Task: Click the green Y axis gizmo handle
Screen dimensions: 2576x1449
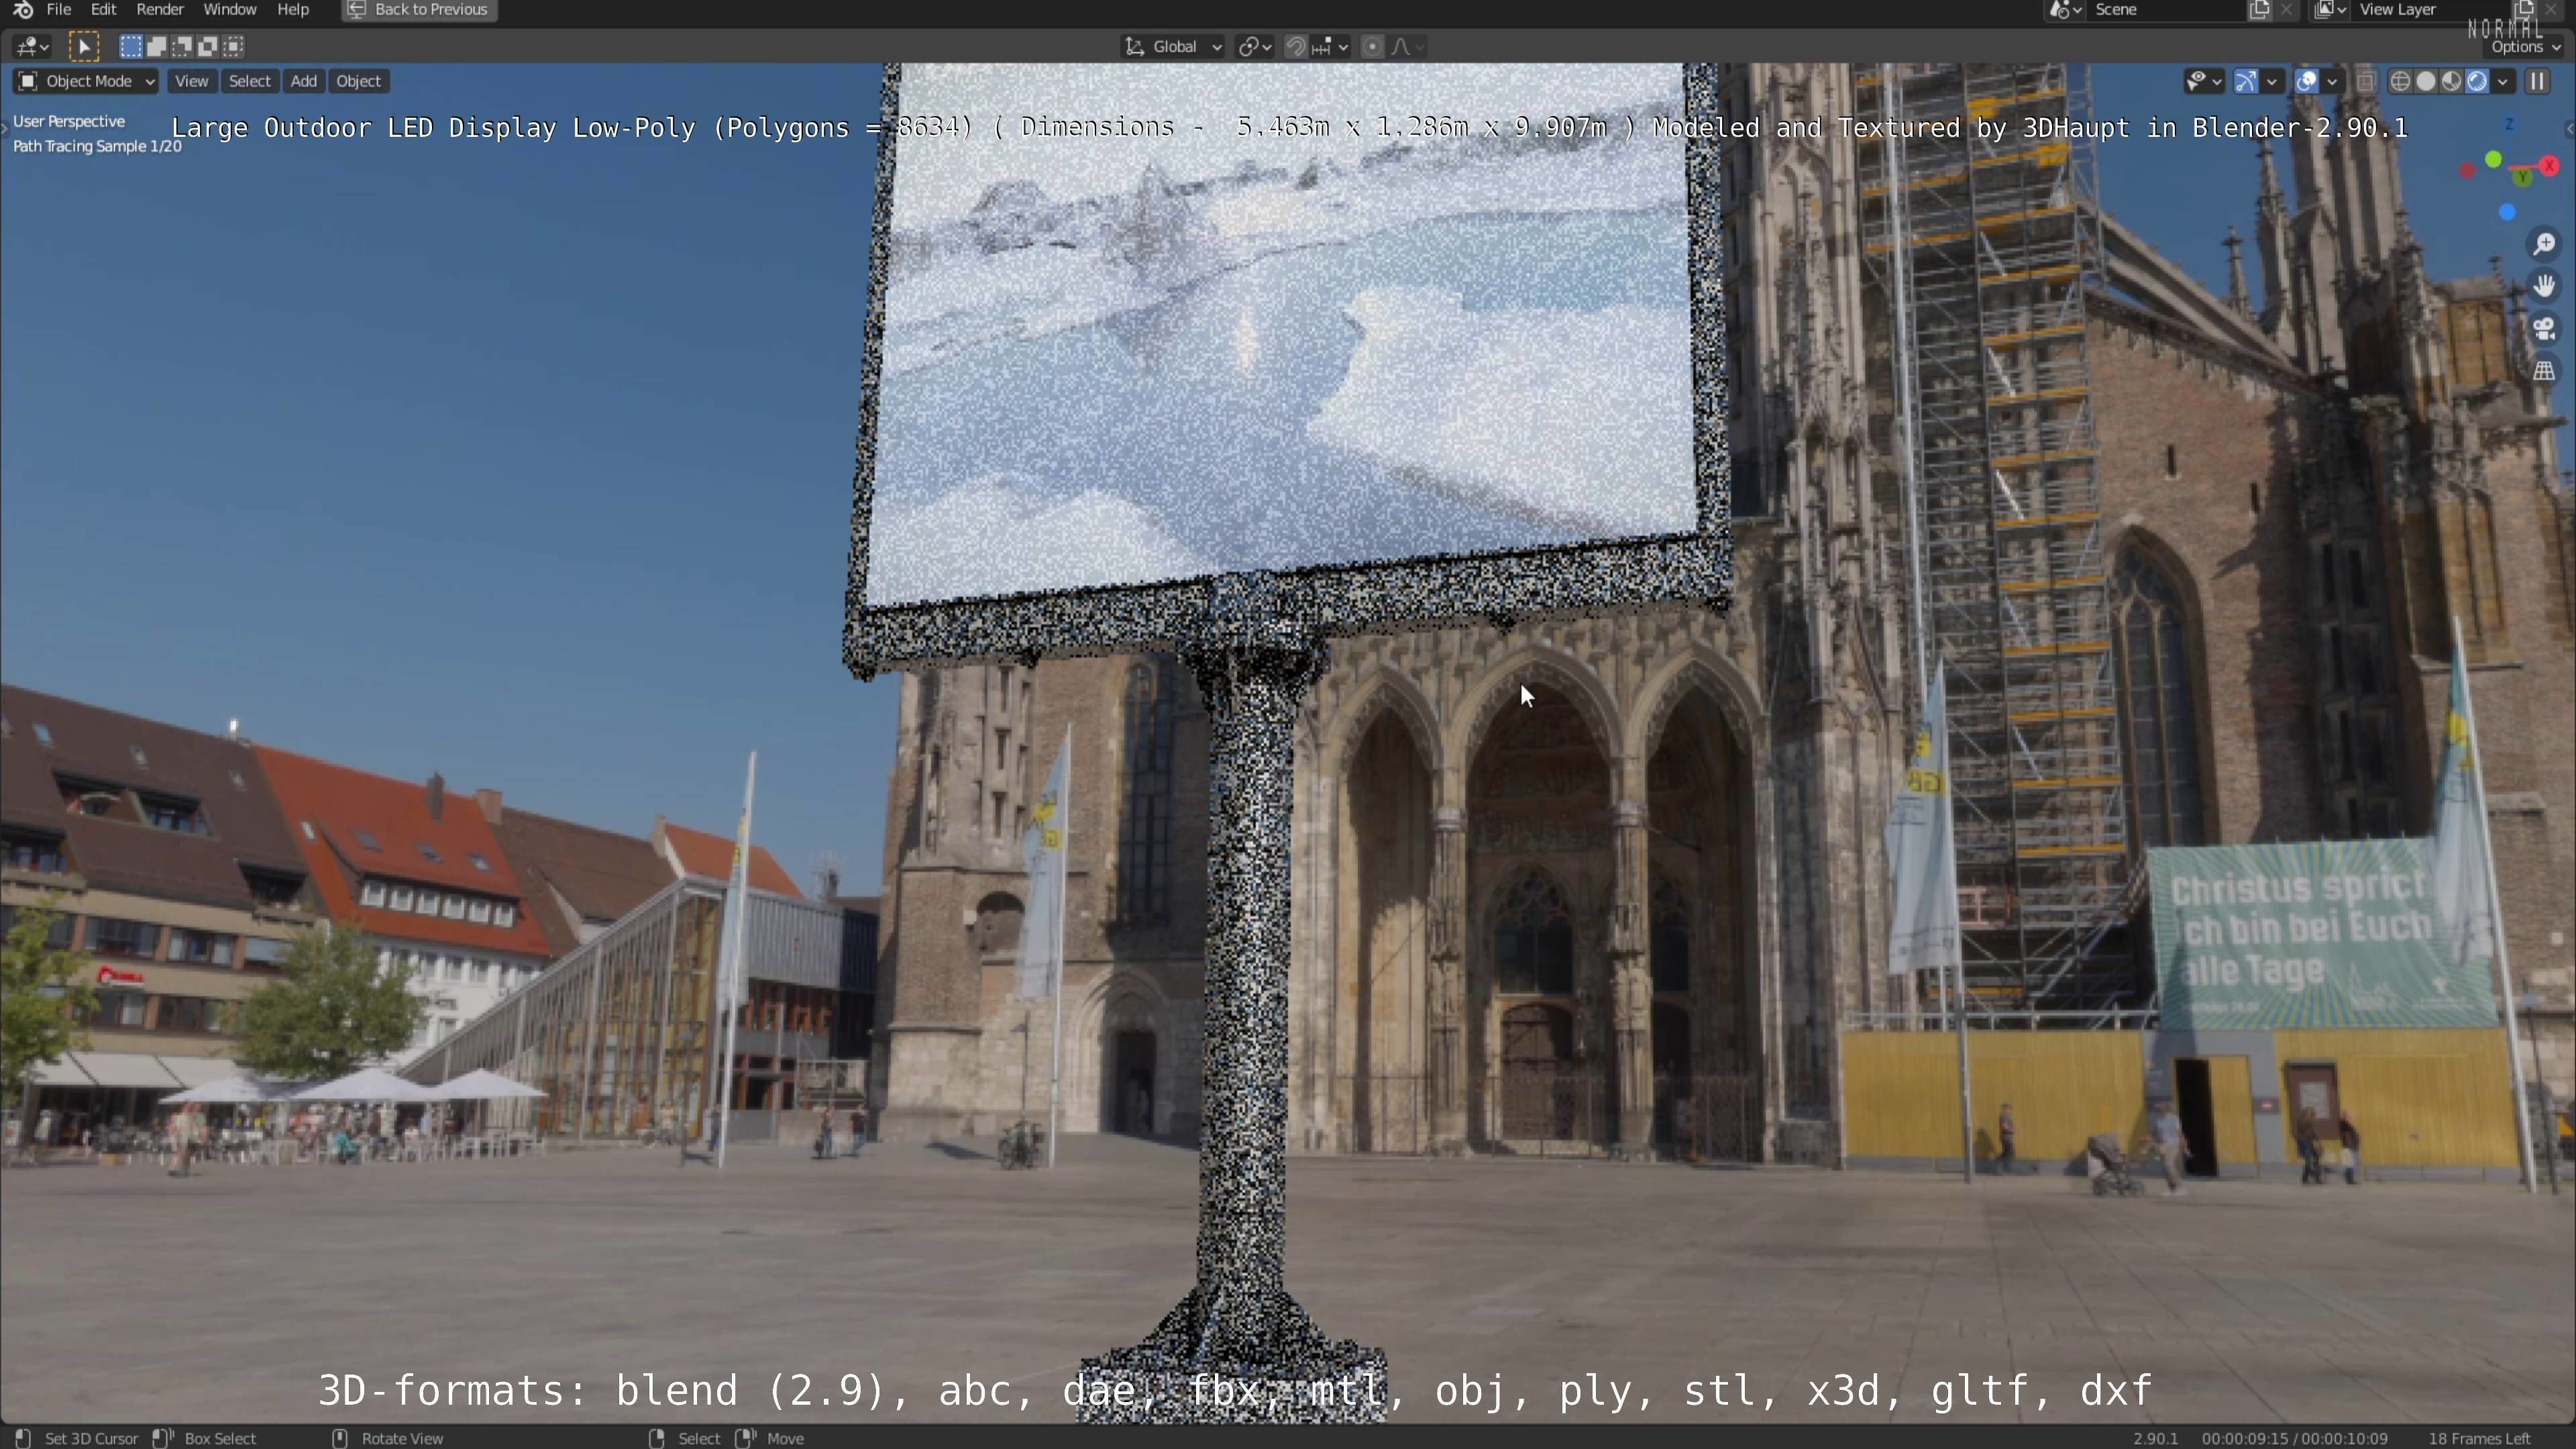Action: pyautogui.click(x=2523, y=177)
